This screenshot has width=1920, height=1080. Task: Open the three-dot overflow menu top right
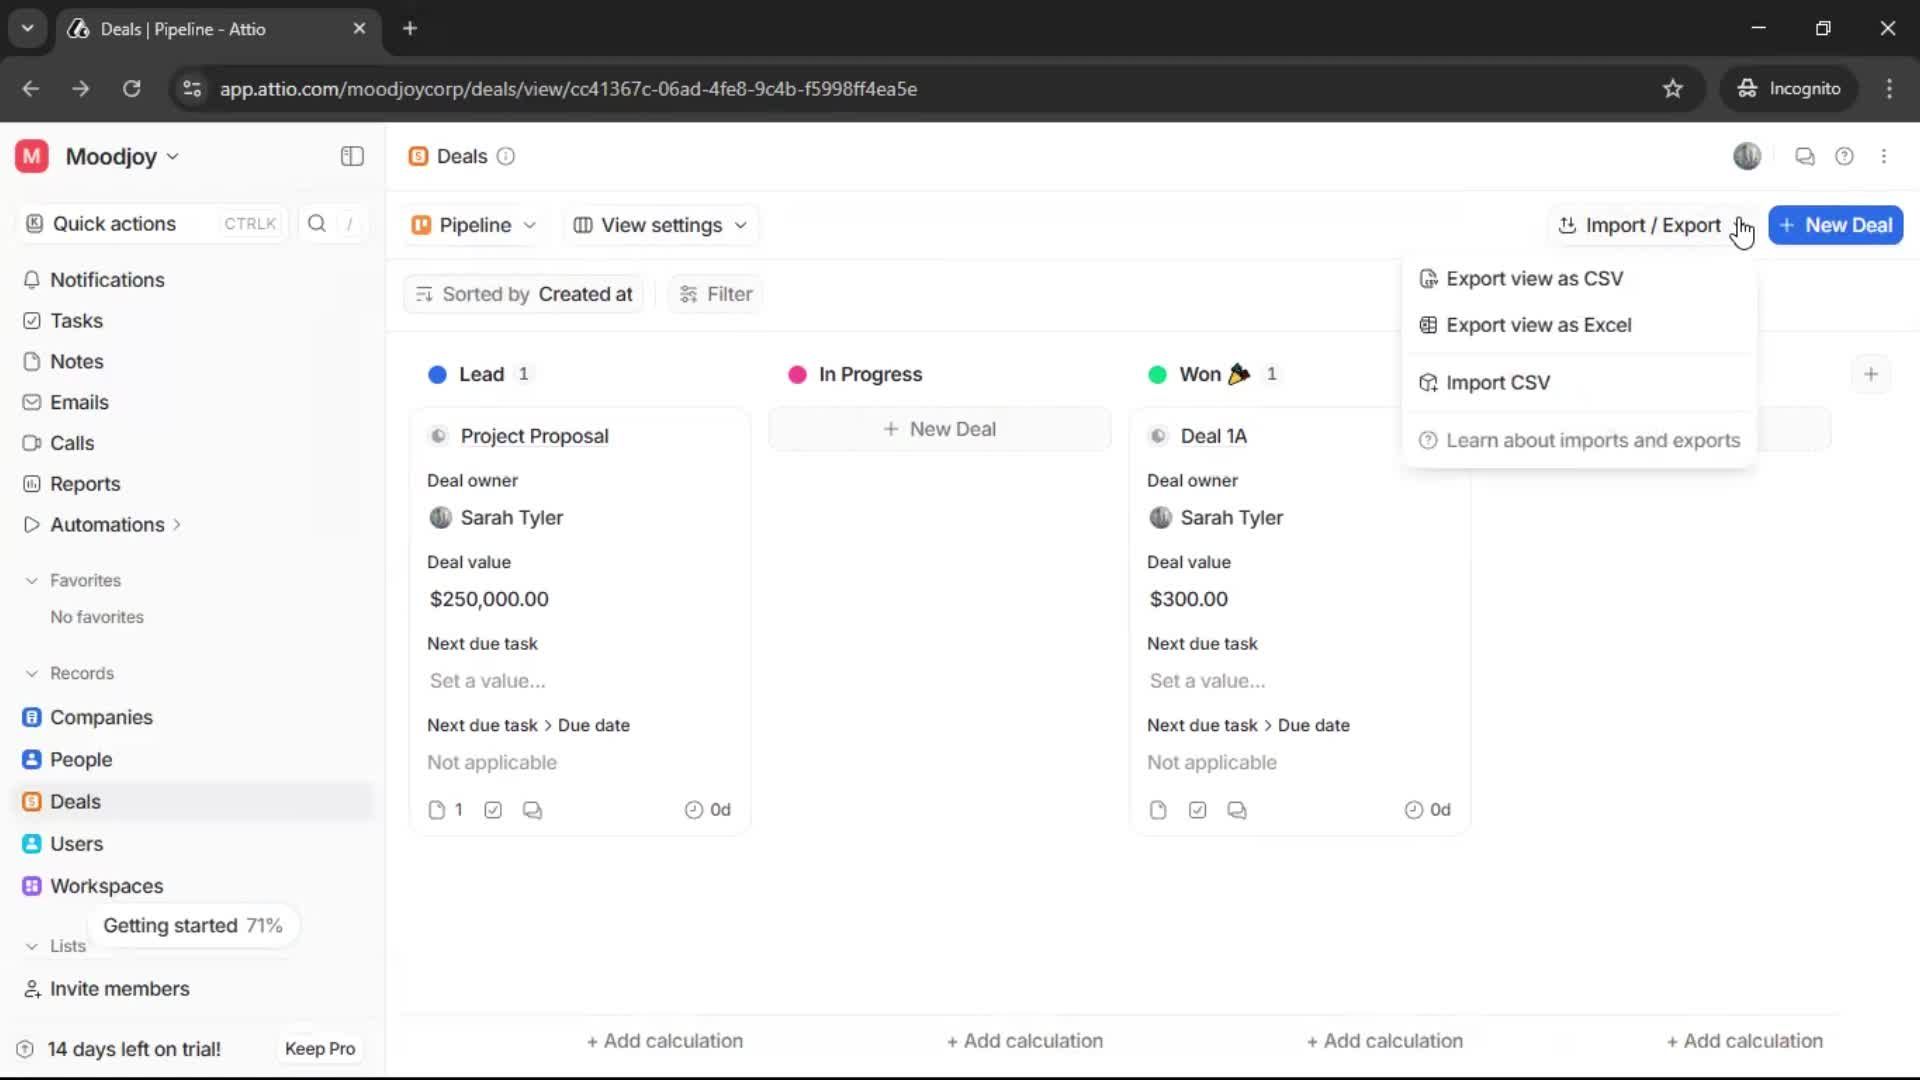(1885, 156)
